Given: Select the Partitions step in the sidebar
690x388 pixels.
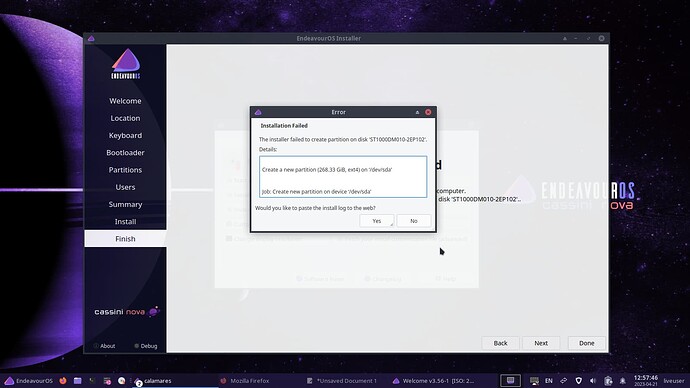Looking at the screenshot, I should [125, 169].
